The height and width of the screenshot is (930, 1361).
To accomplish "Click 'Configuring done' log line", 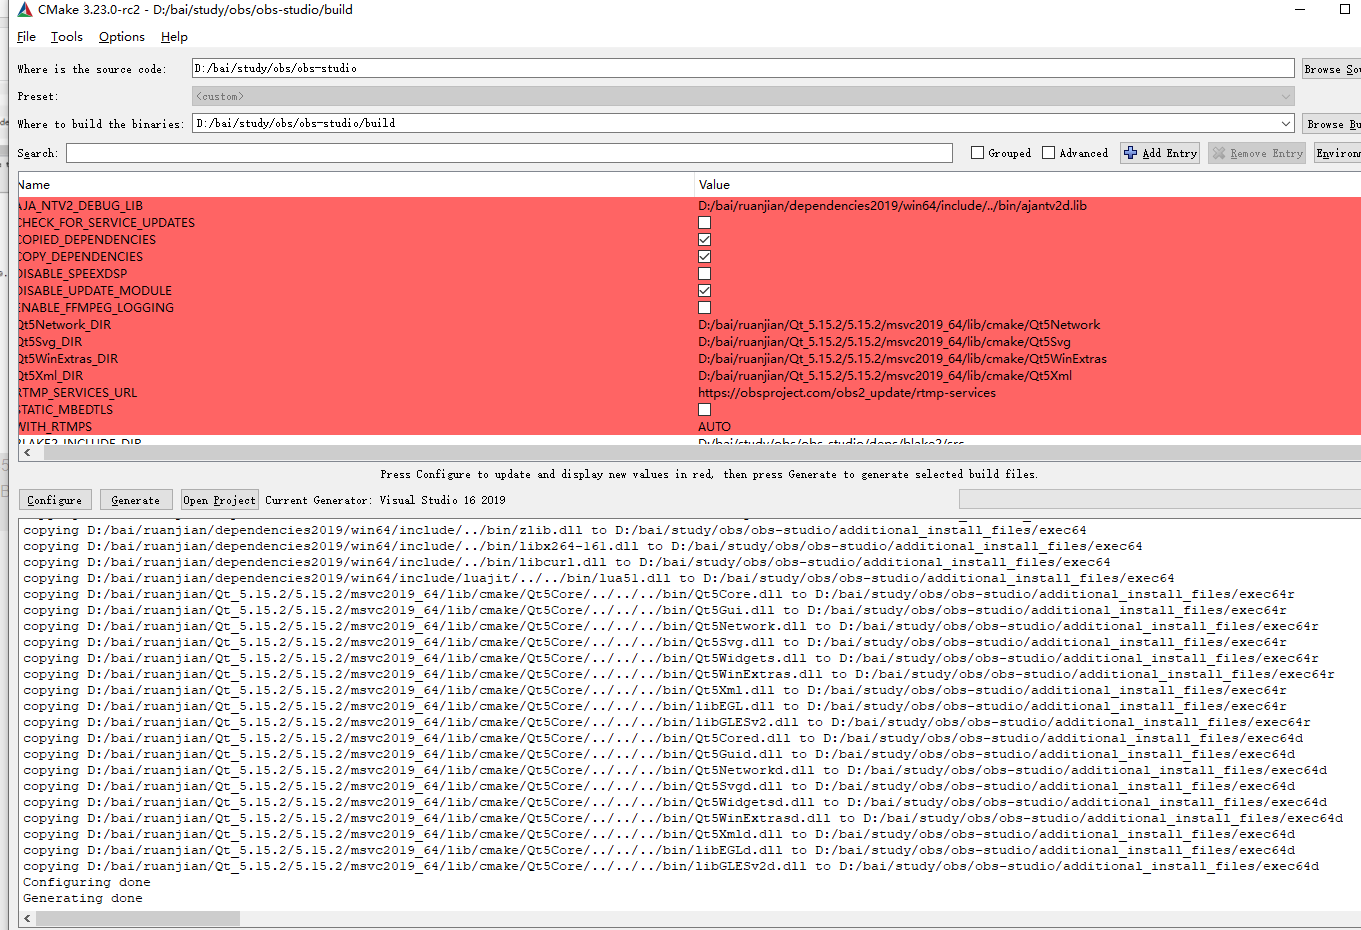I will coord(87,883).
